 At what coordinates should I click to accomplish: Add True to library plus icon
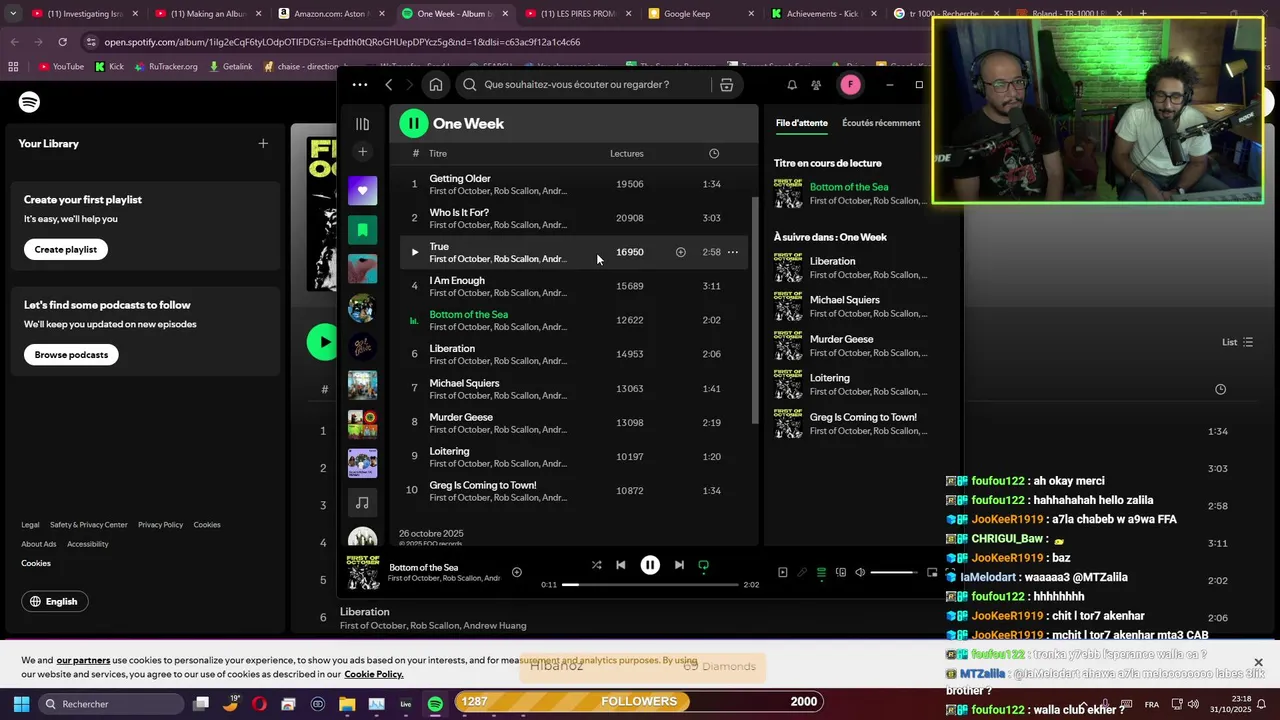681,252
